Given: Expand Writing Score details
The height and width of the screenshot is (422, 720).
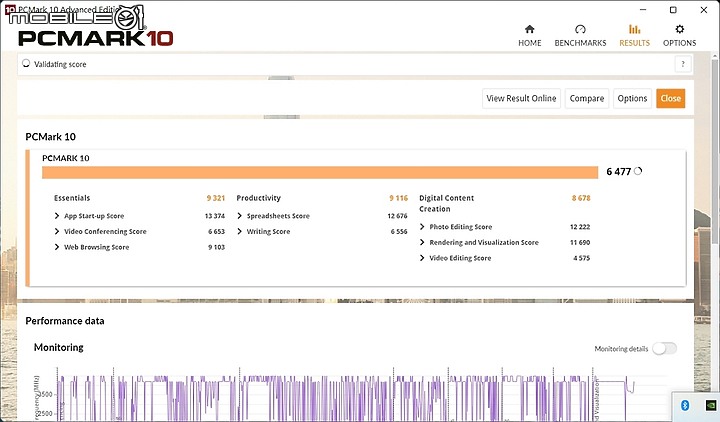Looking at the screenshot, I should [239, 231].
